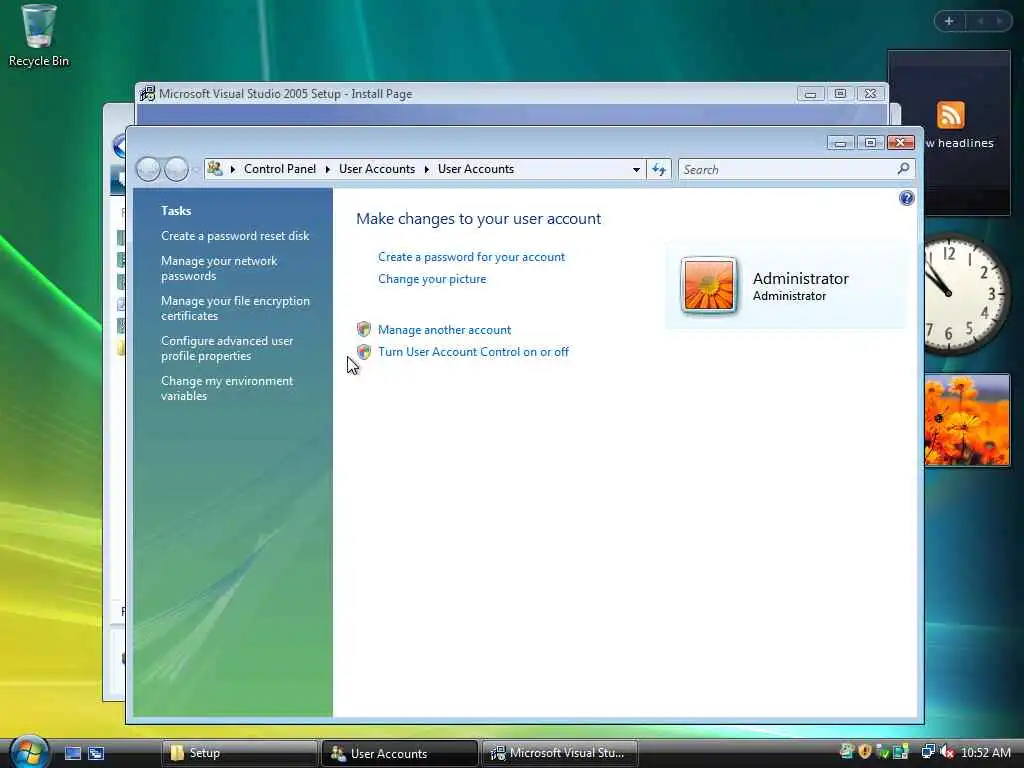Click the security shield tray icon
Viewport: 1024px width, 768px height.
tap(865, 752)
